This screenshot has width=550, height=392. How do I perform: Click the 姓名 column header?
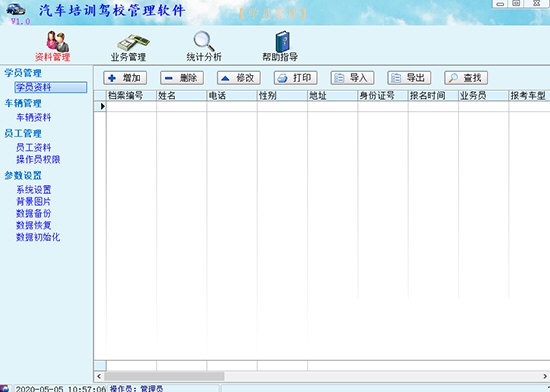click(x=182, y=96)
